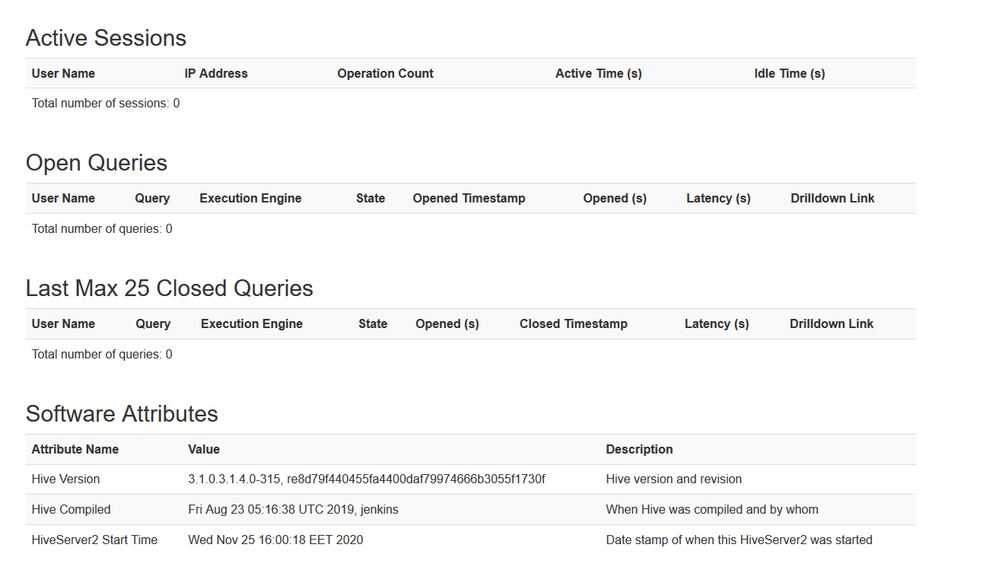Click the Hive Version attribute name
This screenshot has height=564, width=999.
66,479
